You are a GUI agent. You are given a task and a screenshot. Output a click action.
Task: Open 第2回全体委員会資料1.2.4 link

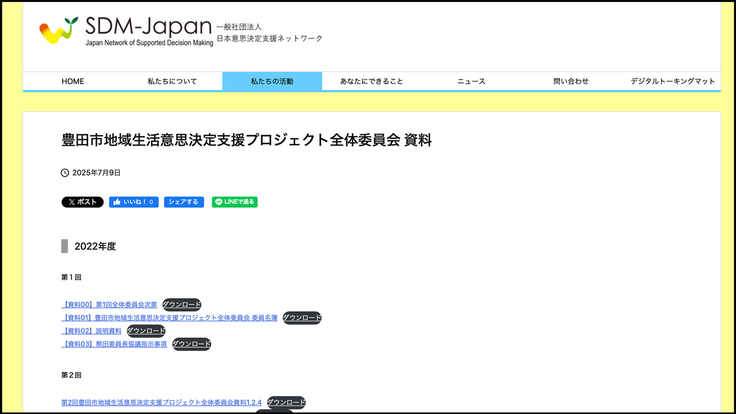pos(161,403)
